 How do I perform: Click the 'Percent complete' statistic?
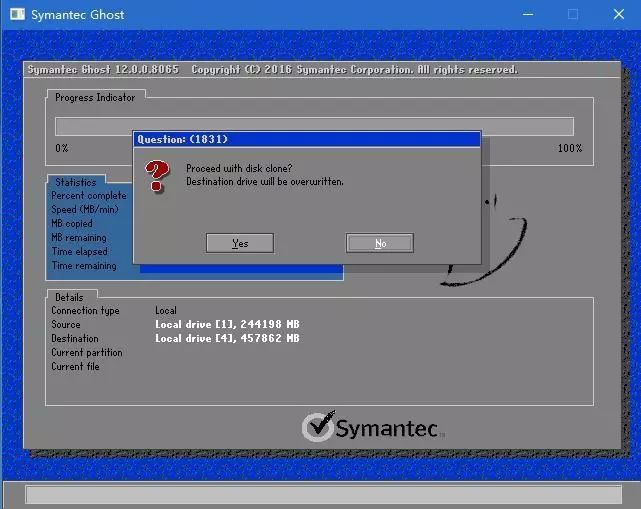89,196
